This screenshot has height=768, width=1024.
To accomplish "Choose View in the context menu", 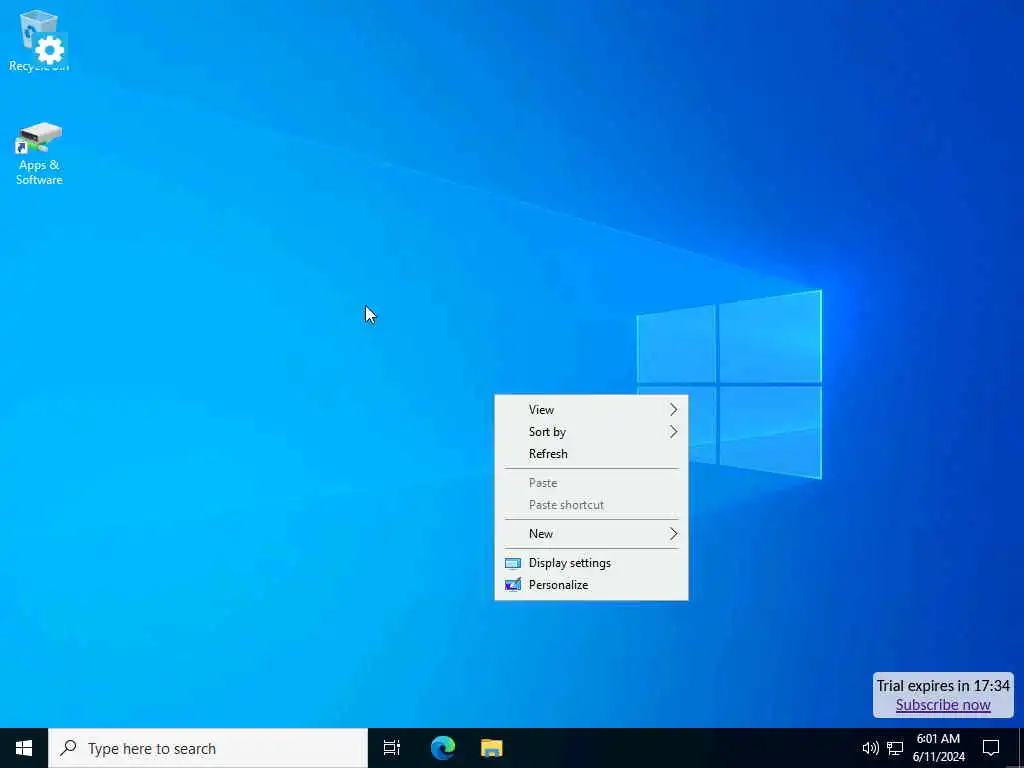I will (591, 409).
